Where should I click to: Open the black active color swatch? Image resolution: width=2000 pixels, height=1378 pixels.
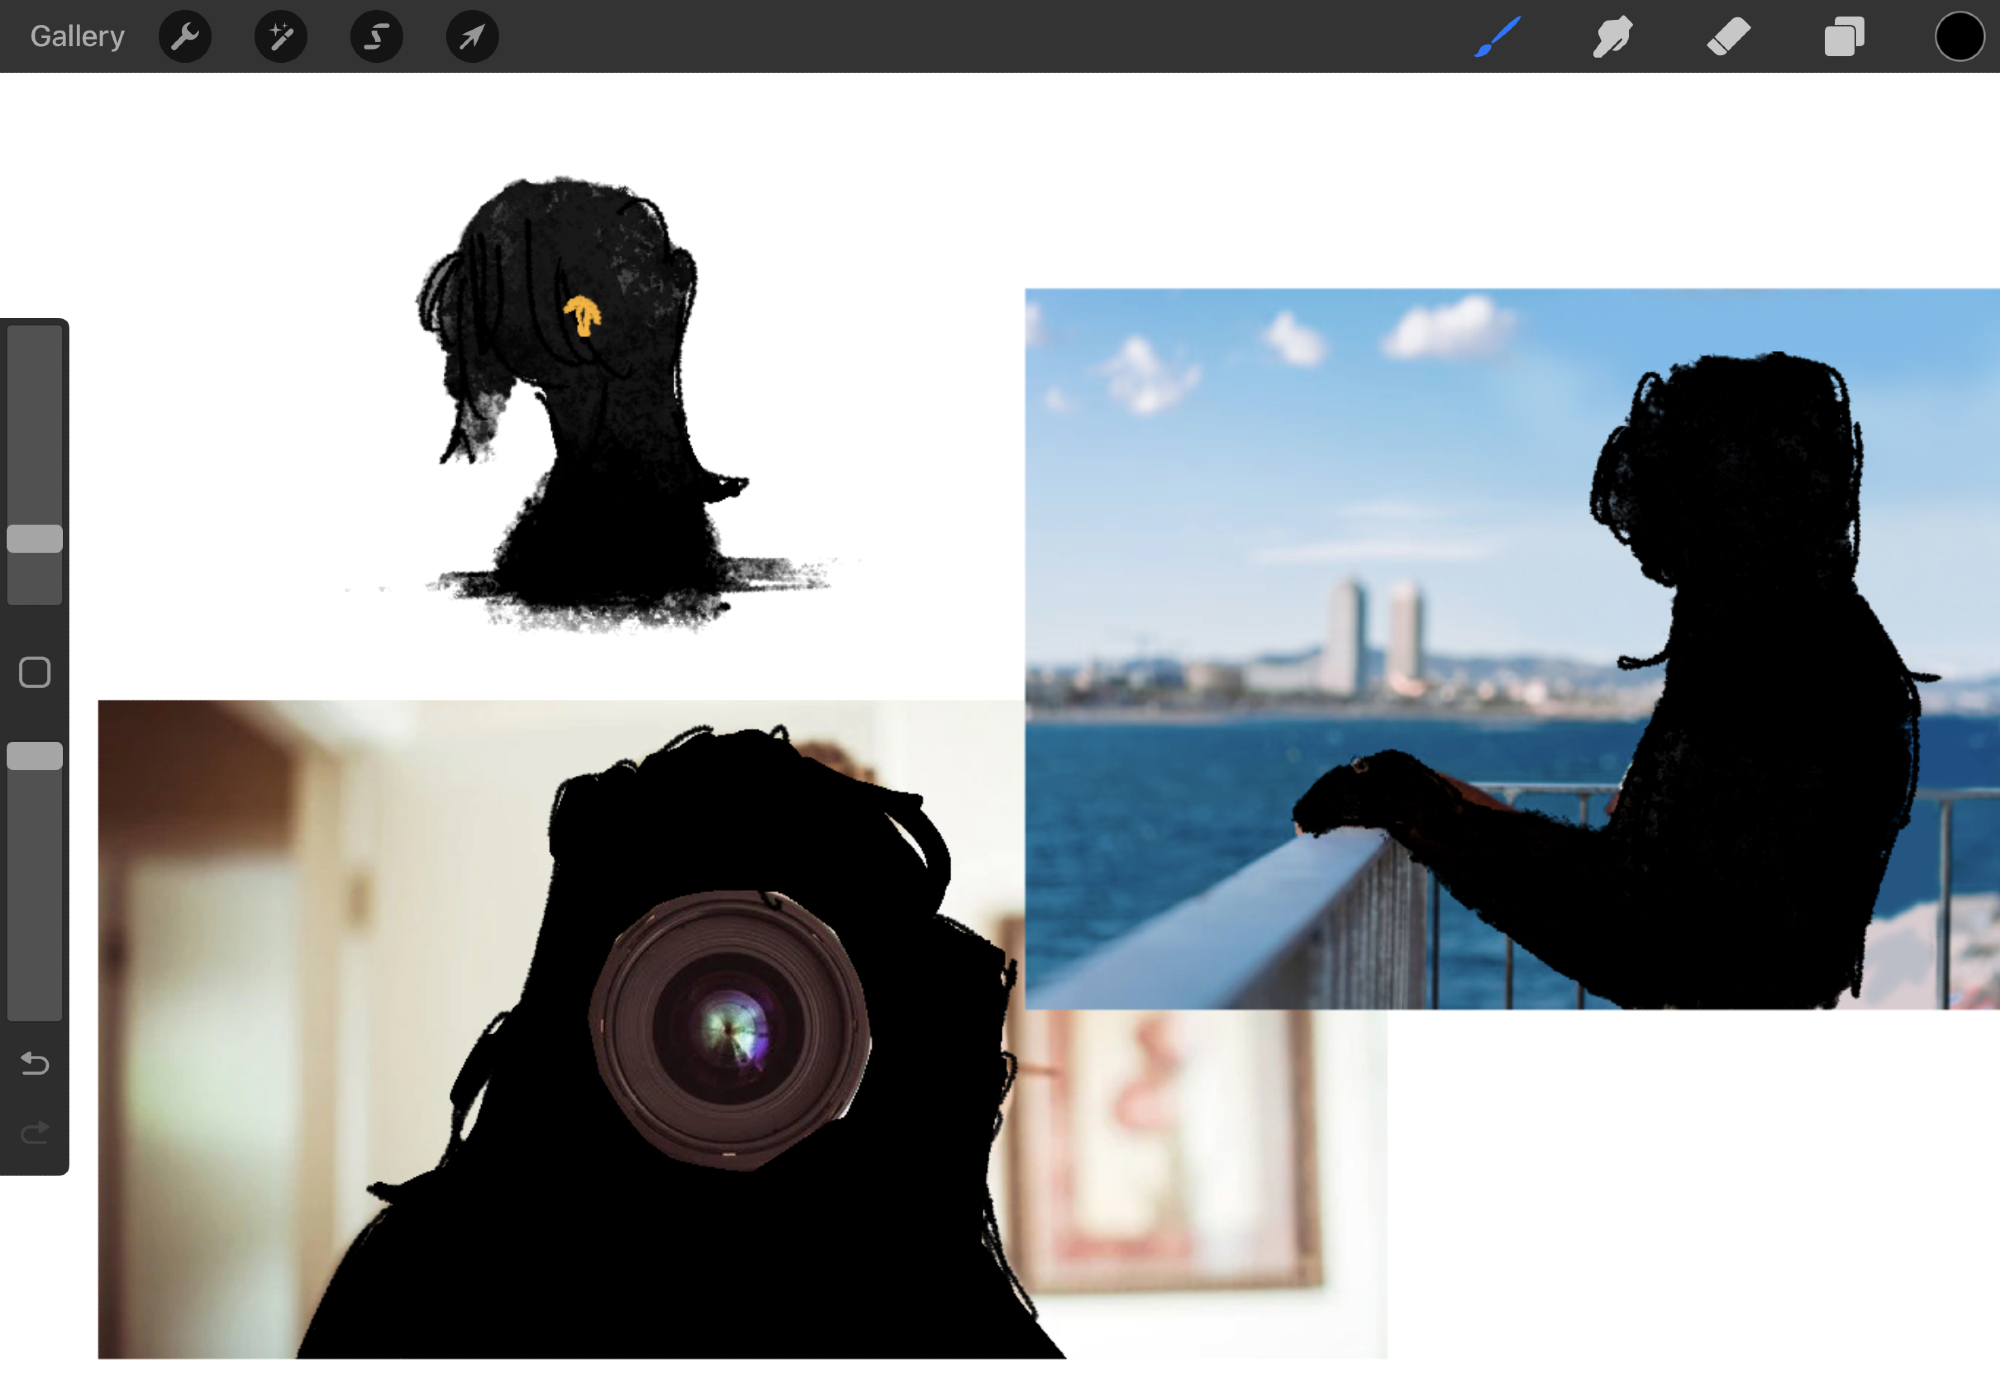(x=1958, y=37)
